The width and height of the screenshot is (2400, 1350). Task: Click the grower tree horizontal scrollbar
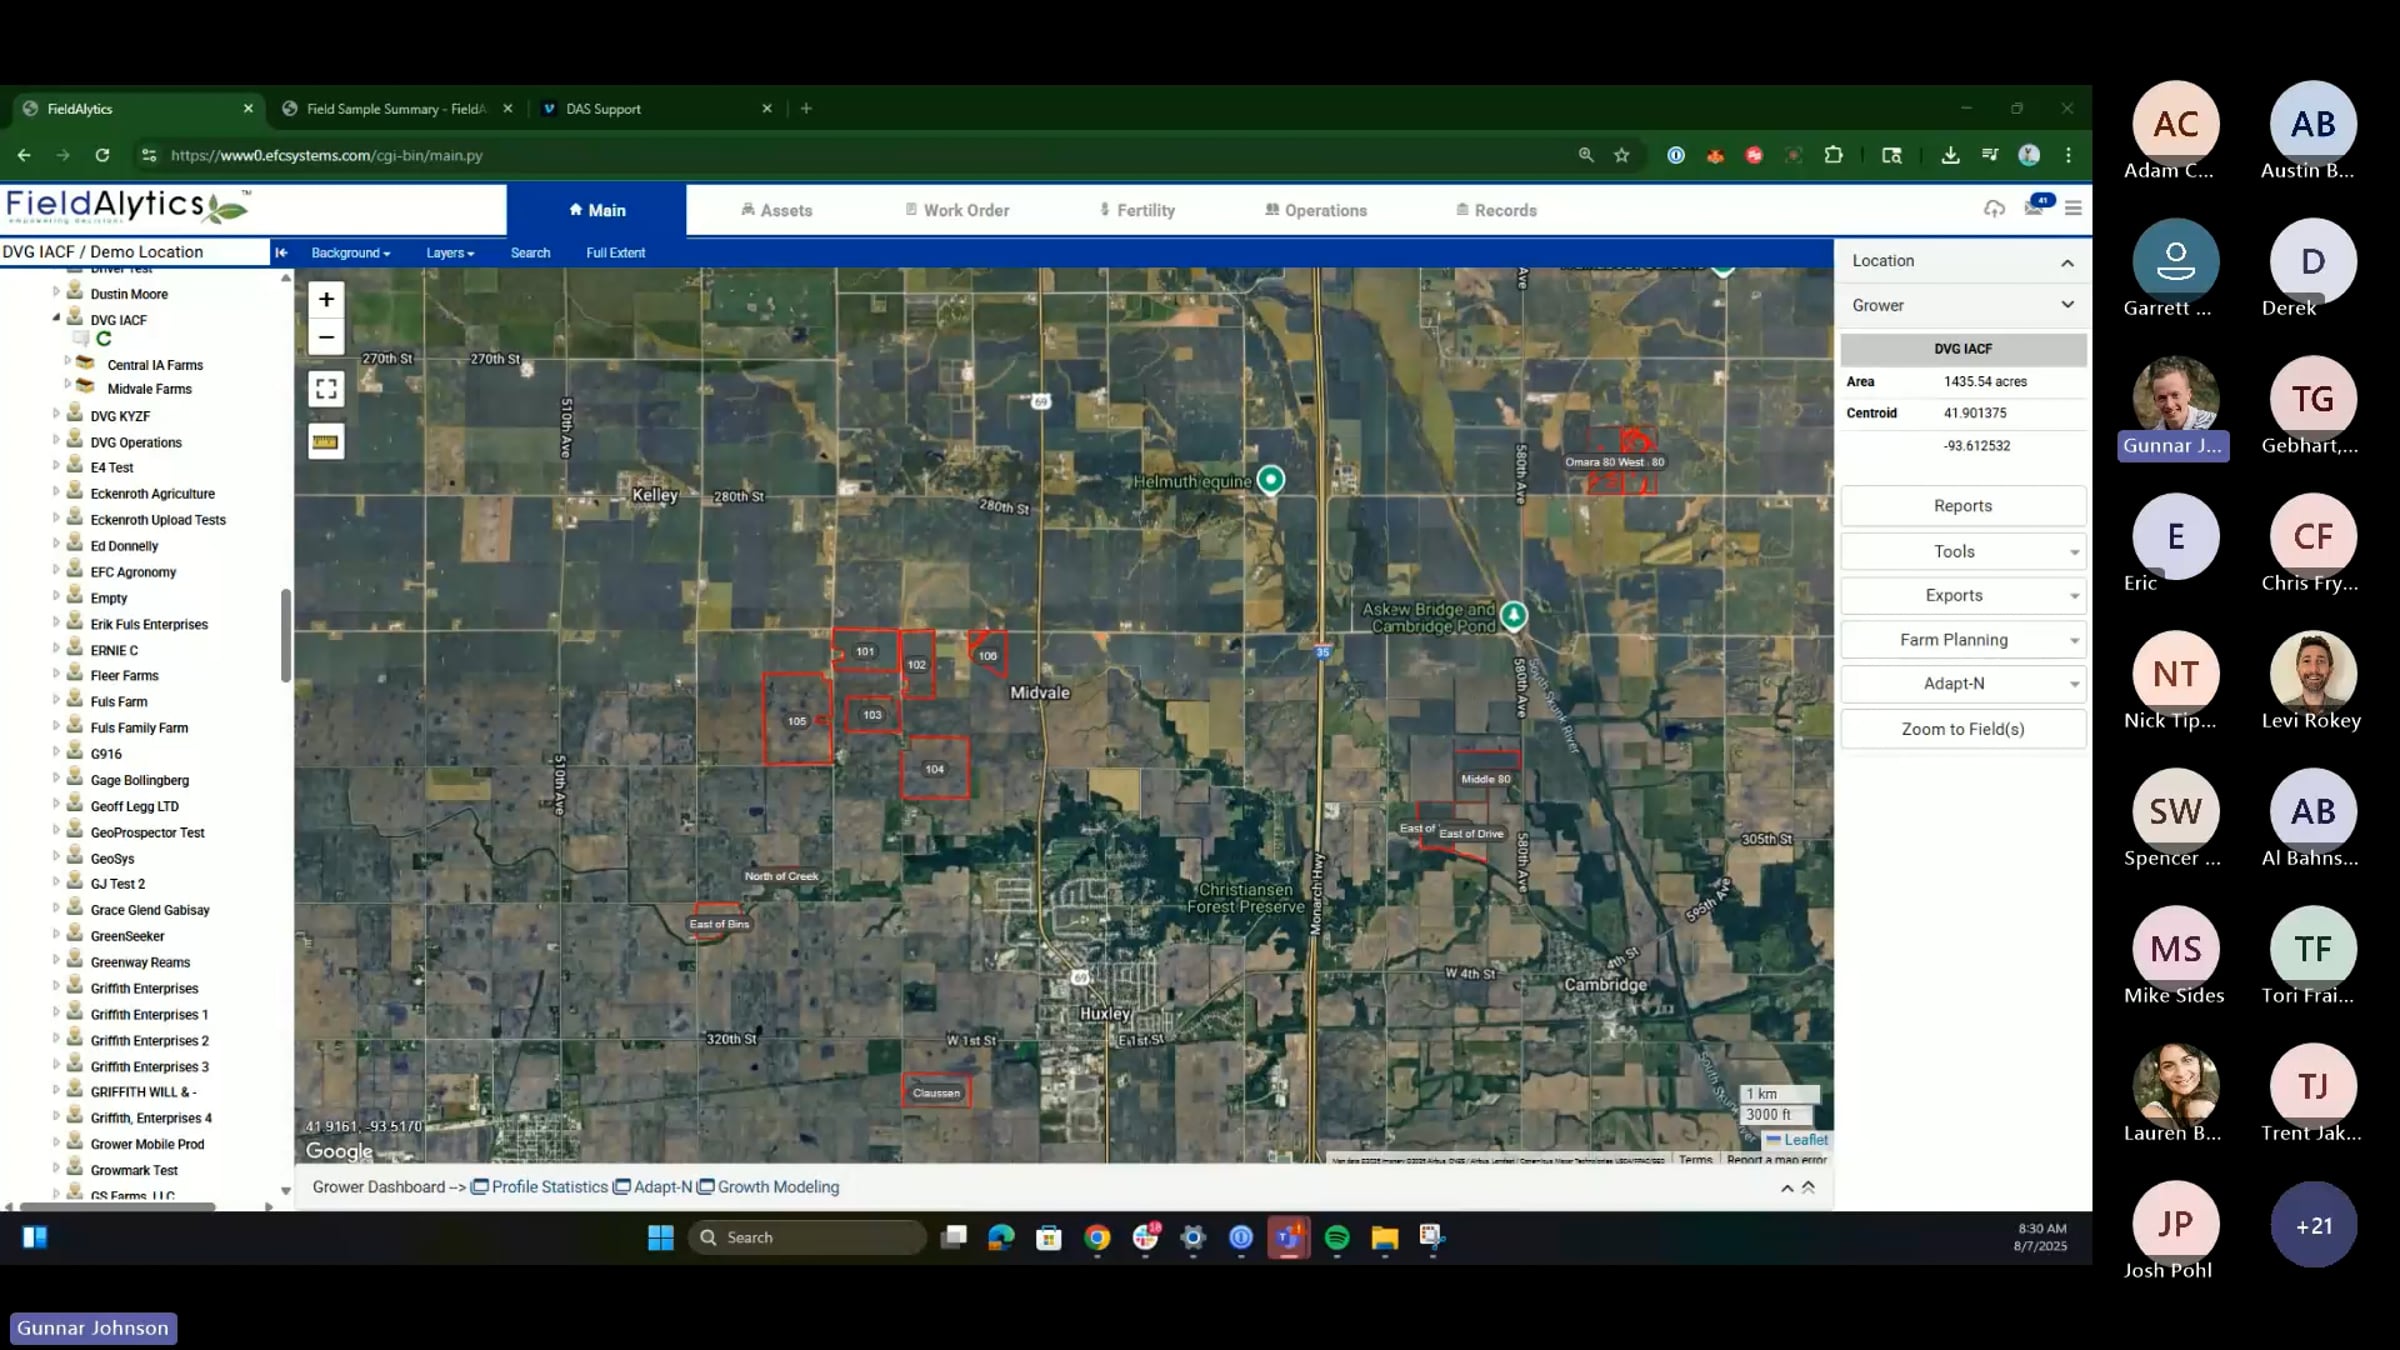[118, 1207]
